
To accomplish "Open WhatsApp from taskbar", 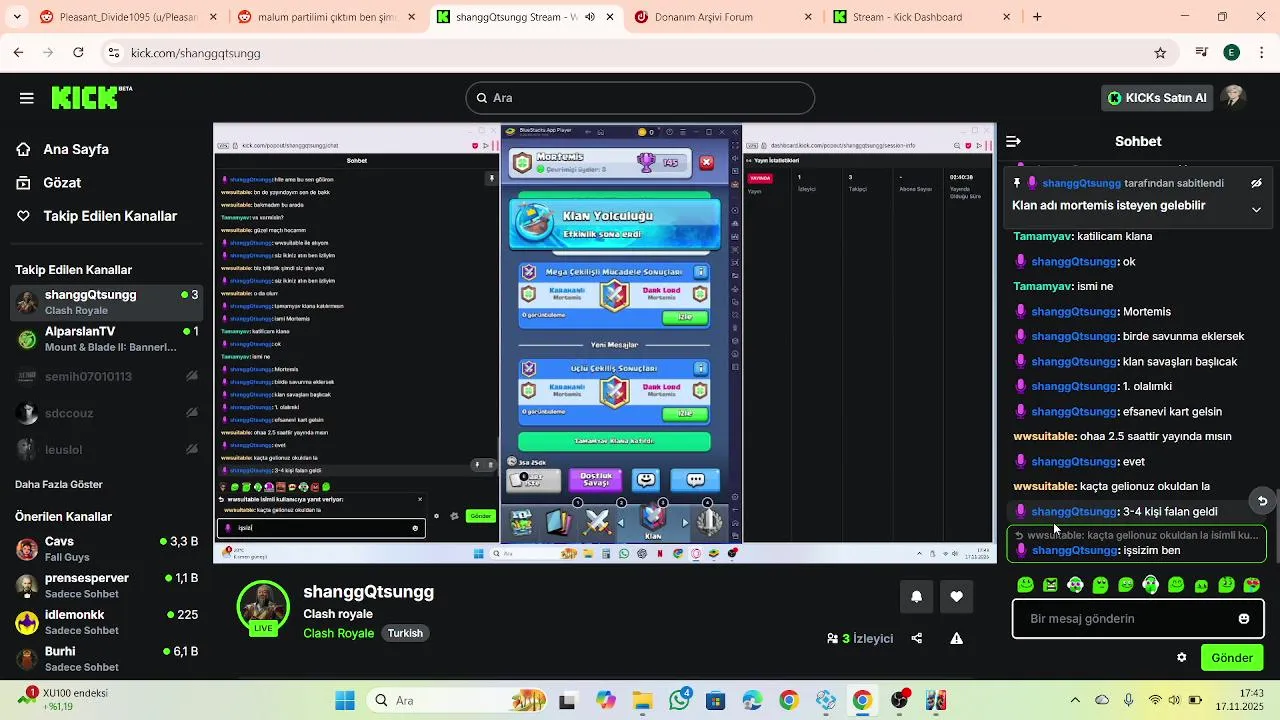I will [680, 700].
